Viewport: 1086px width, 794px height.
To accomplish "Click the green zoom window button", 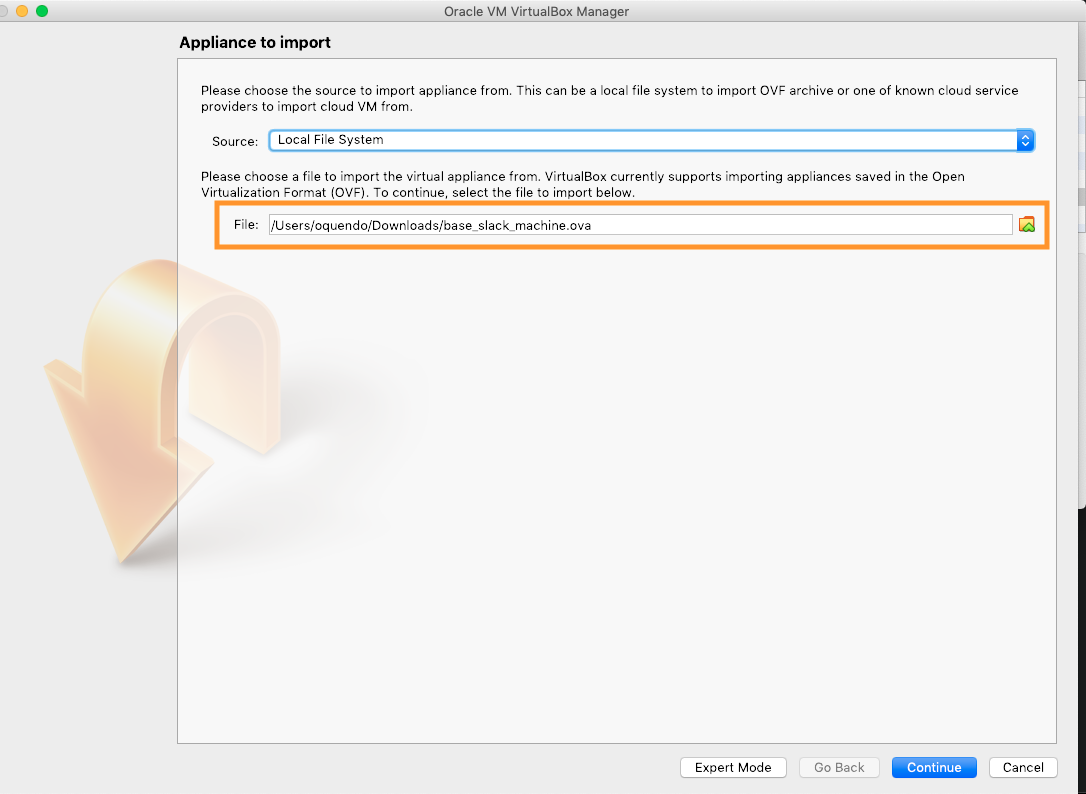I will tap(42, 11).
